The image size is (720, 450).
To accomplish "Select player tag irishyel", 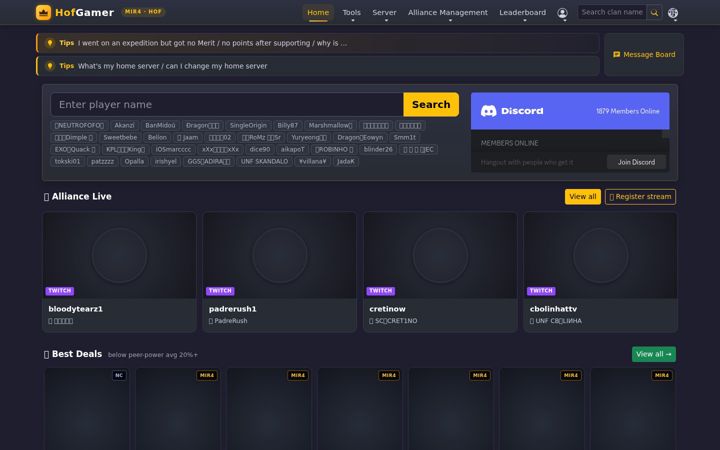I will click(x=165, y=162).
